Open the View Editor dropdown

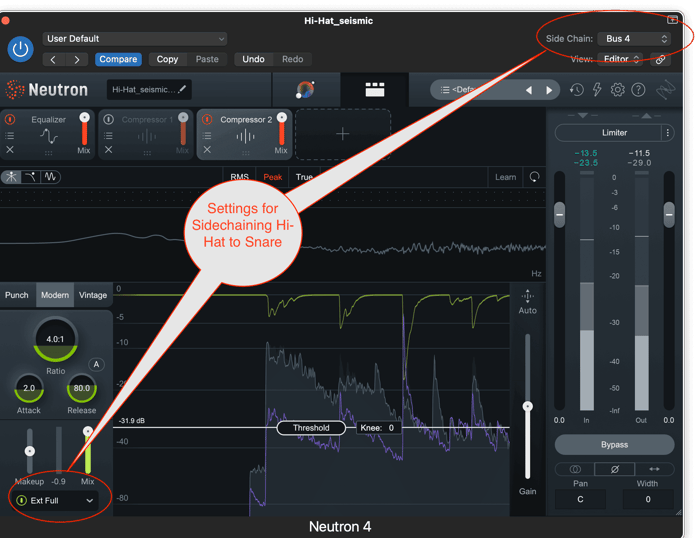point(621,59)
